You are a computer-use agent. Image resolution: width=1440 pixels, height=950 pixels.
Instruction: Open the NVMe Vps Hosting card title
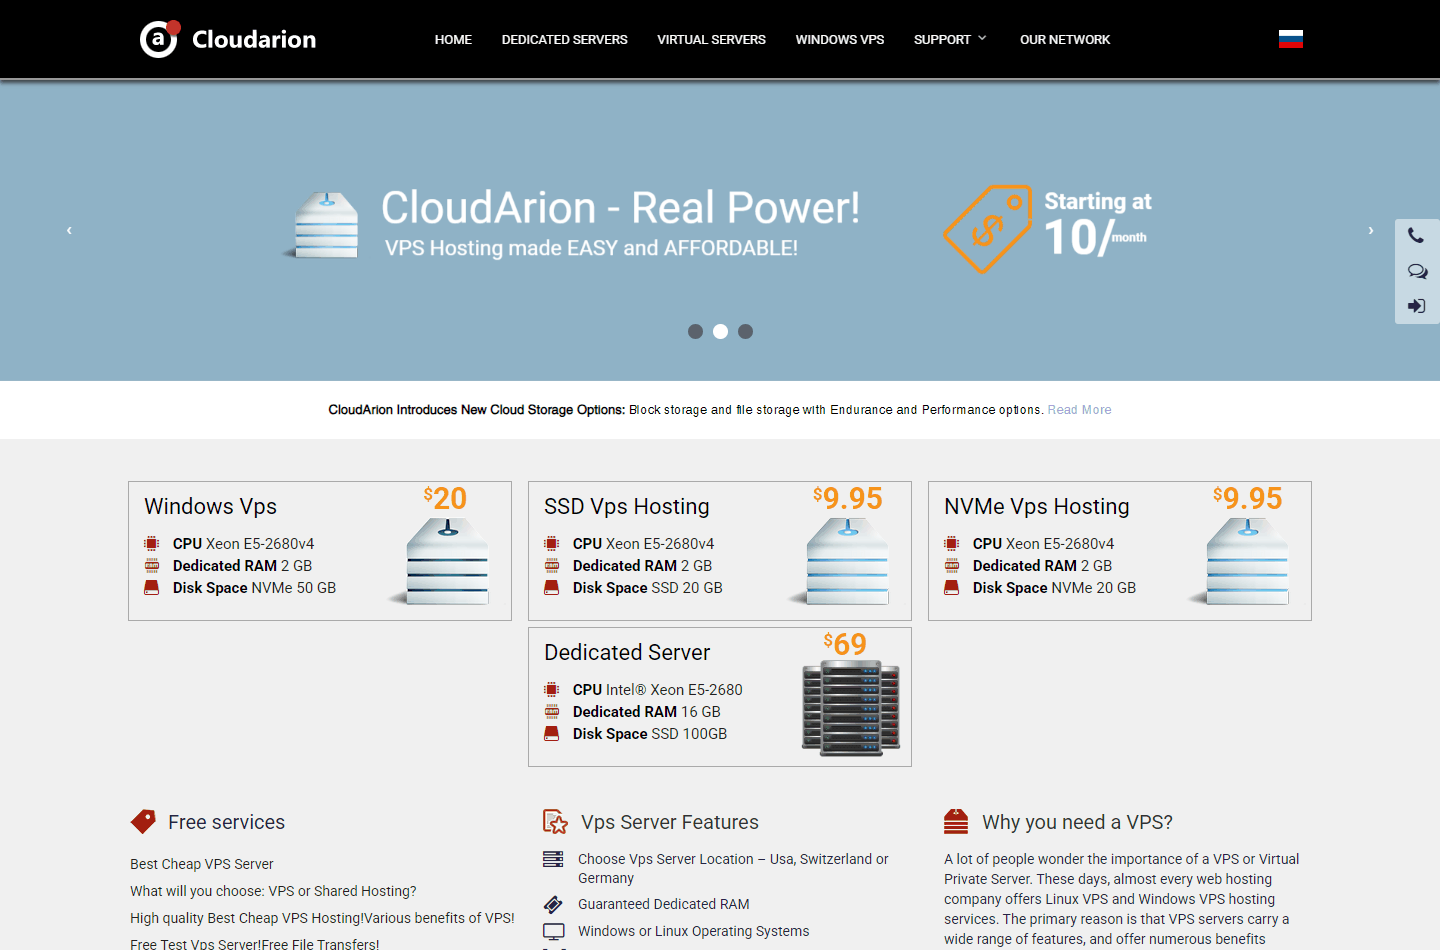click(1037, 507)
